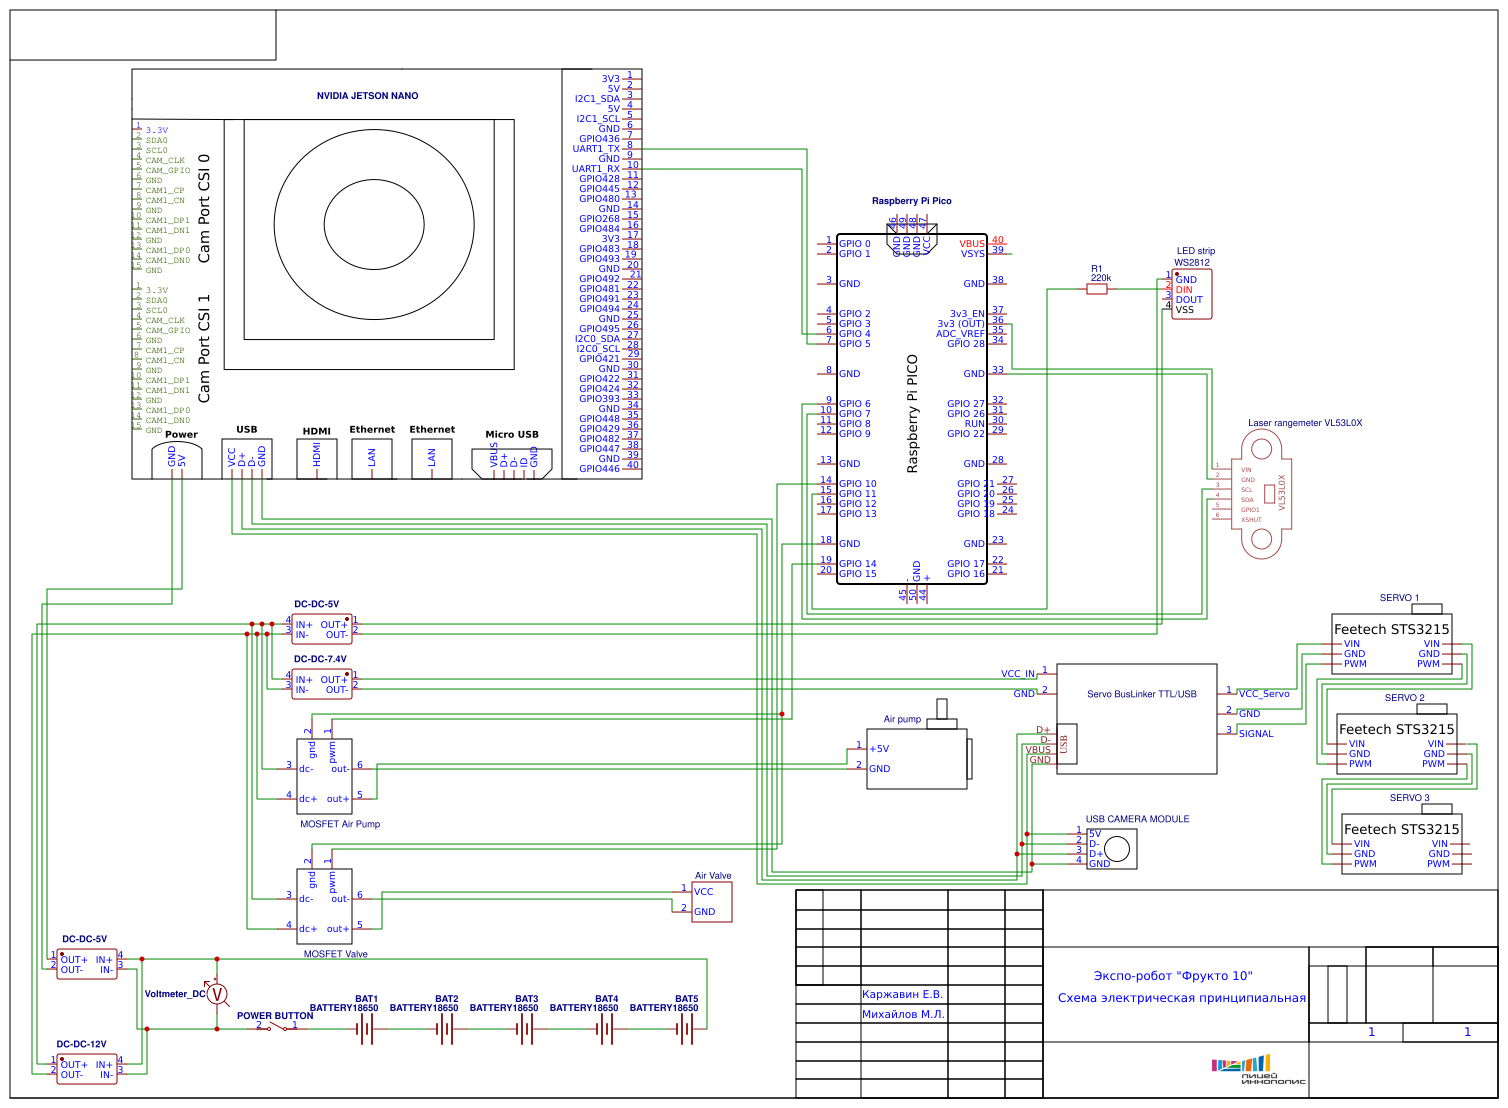Click the Air Valve connector block
The height and width of the screenshot is (1108, 1508).
[x=711, y=901]
